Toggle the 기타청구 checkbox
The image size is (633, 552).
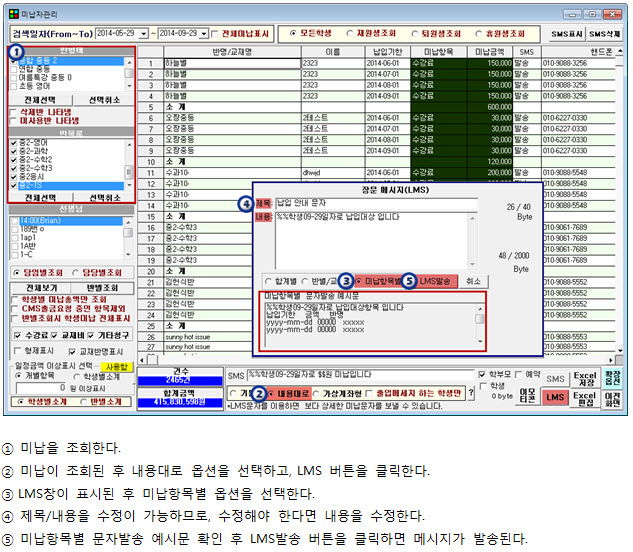click(90, 336)
